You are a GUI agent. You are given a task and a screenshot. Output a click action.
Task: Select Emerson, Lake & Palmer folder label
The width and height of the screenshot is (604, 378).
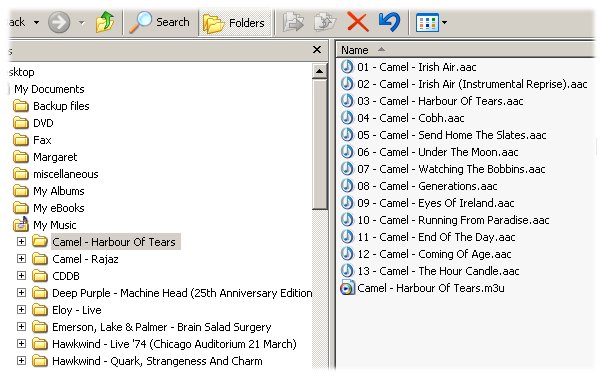coord(162,327)
